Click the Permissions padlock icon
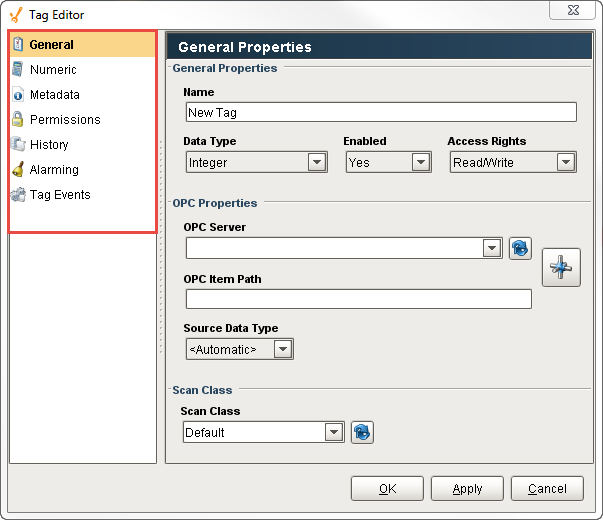 (x=18, y=120)
